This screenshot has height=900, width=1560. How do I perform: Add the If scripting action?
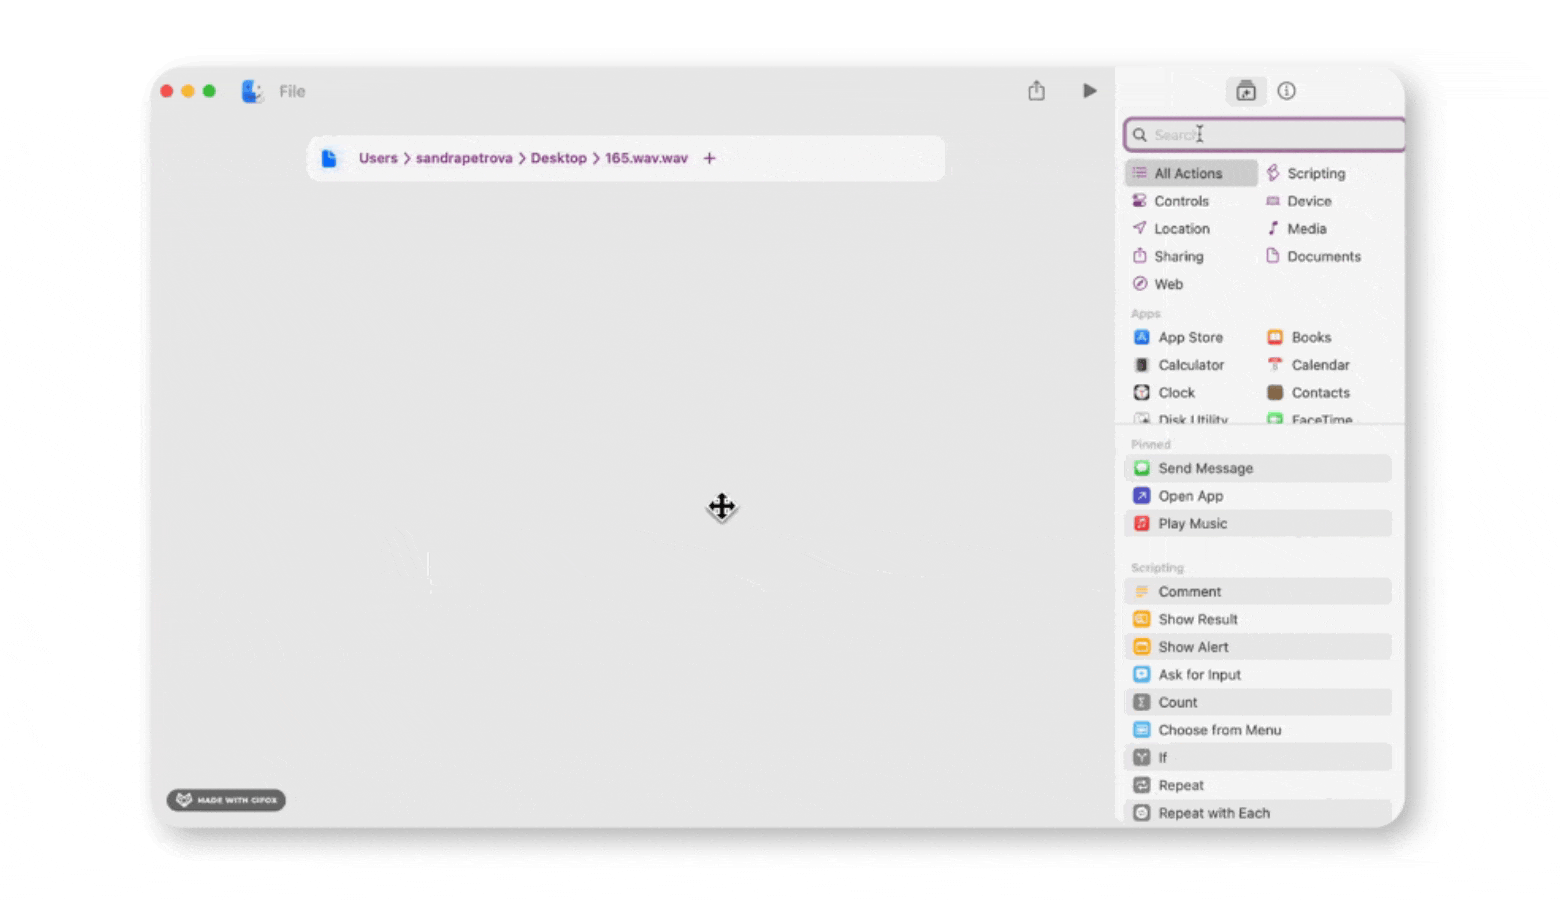1258,758
